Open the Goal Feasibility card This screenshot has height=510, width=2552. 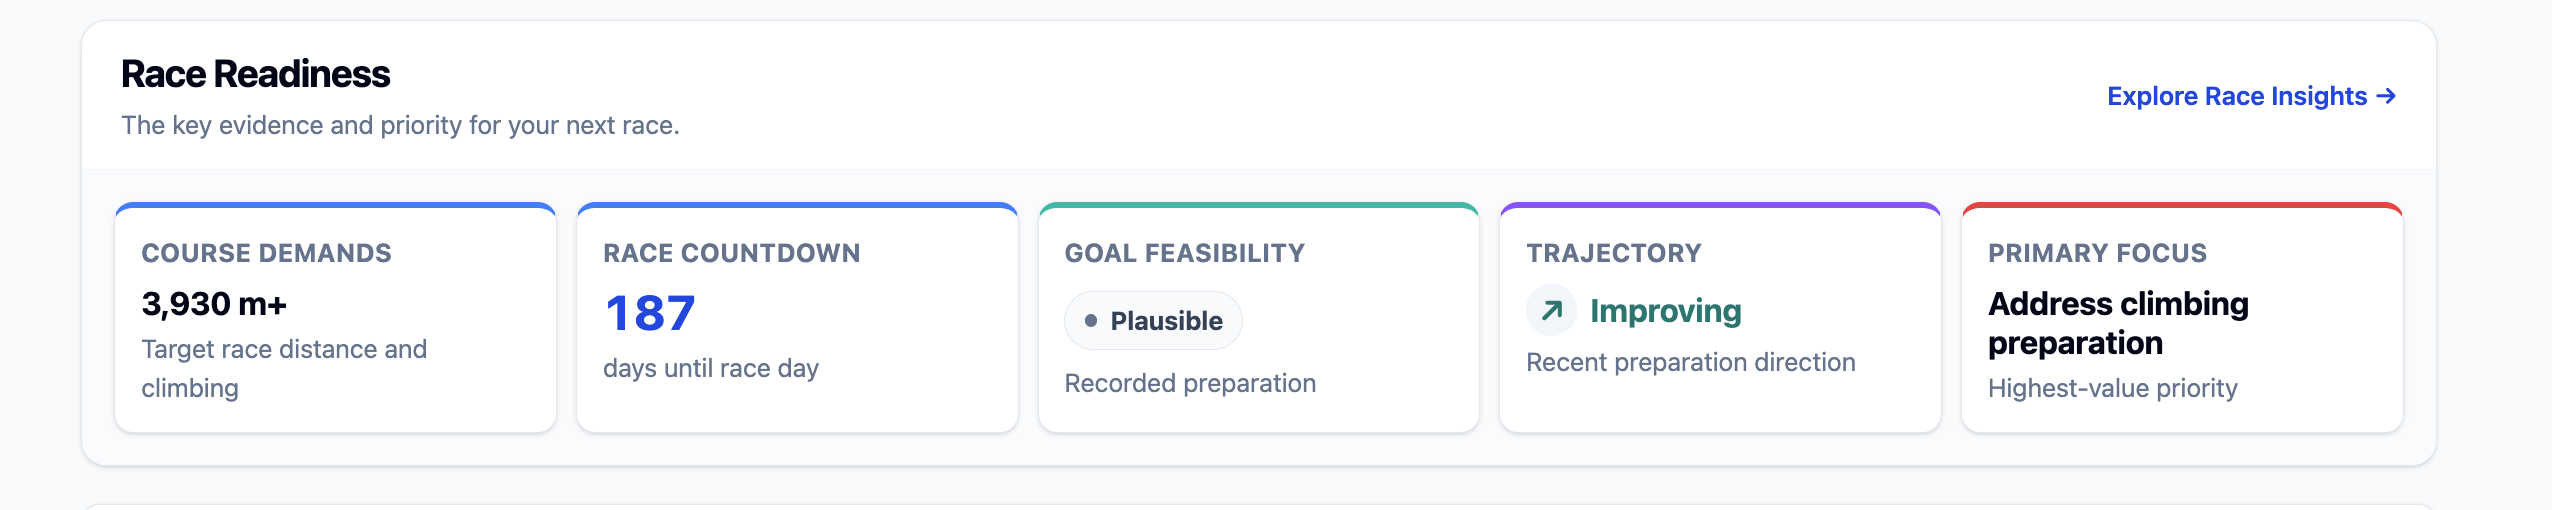point(1259,318)
